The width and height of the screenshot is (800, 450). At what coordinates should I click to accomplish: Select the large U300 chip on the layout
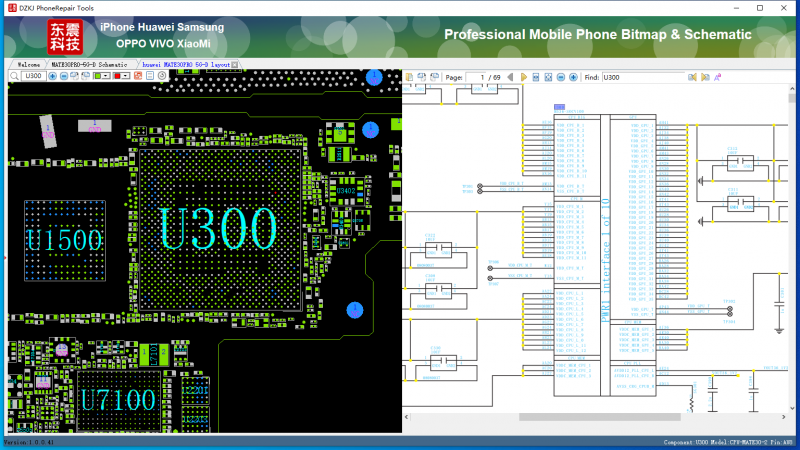pyautogui.click(x=219, y=229)
